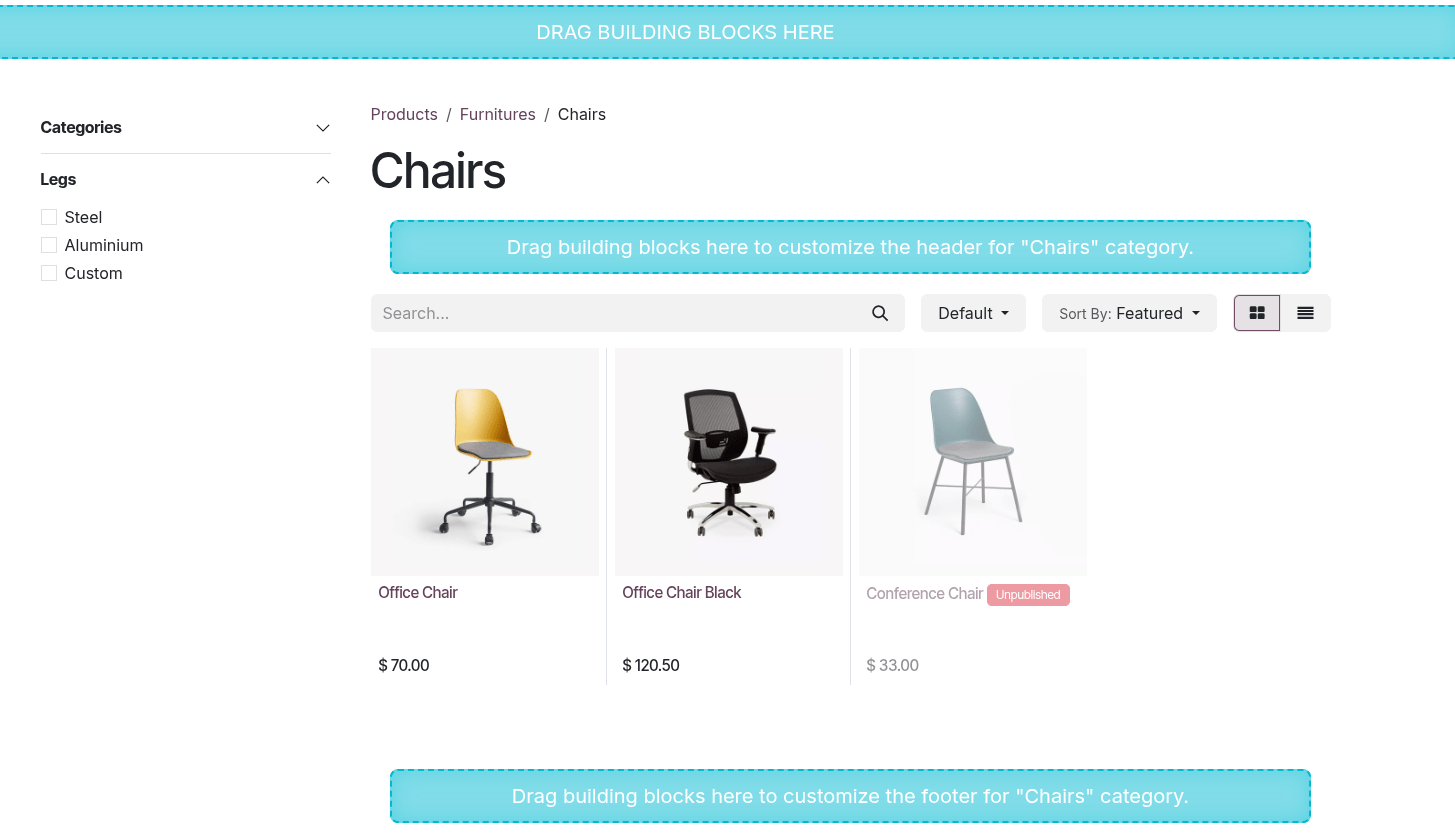Open the Products breadcrumb link
Image resolution: width=1455 pixels, height=840 pixels.
pos(404,114)
